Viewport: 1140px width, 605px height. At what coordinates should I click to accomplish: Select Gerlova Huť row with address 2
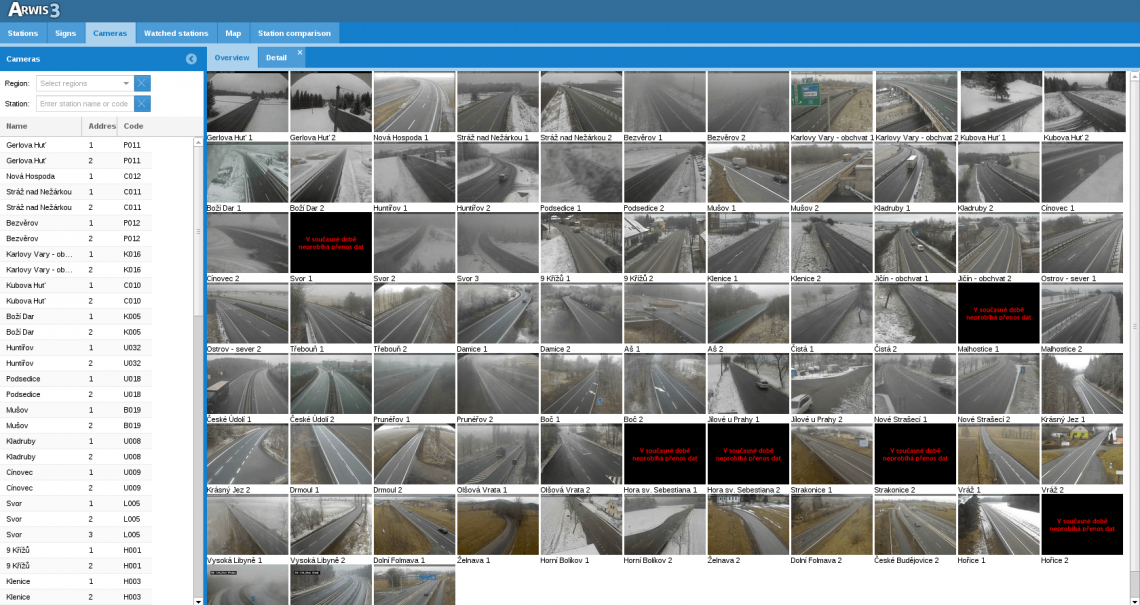[x=76, y=161]
